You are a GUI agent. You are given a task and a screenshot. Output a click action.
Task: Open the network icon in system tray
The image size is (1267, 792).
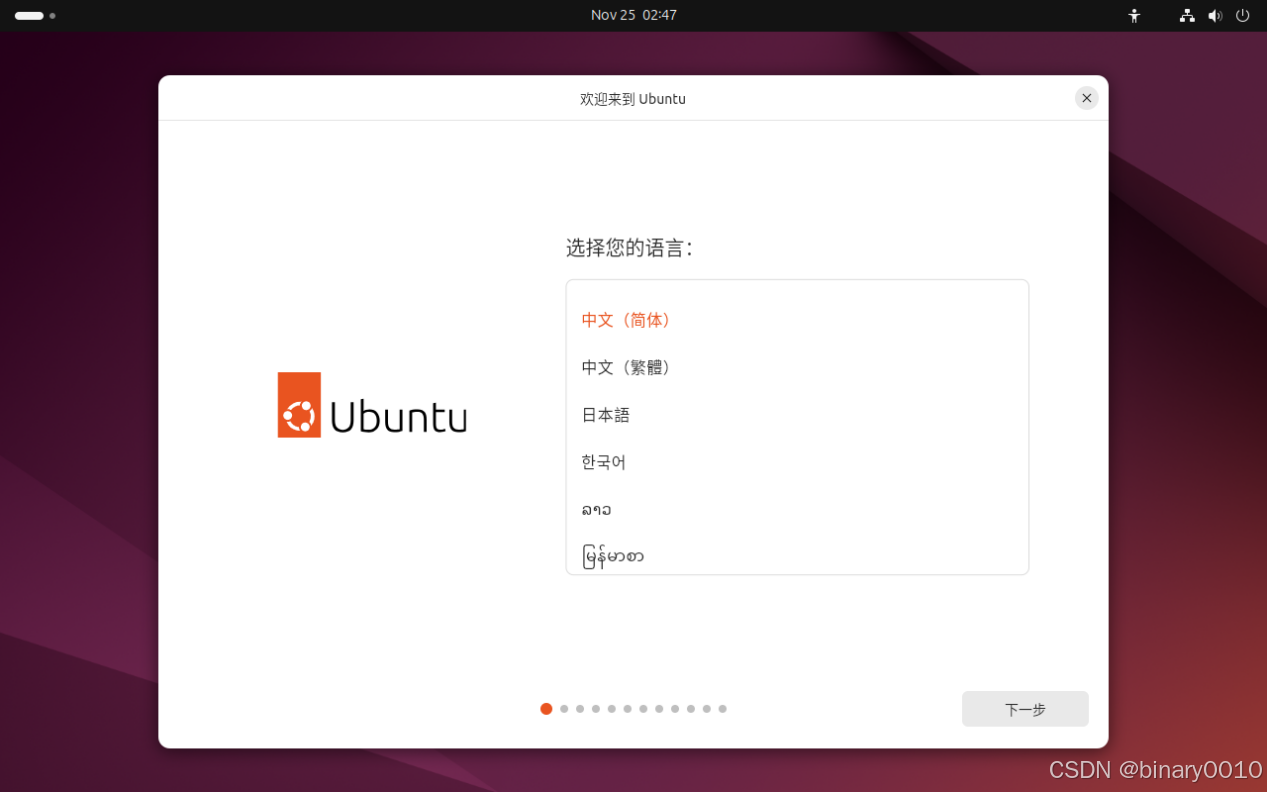(1186, 15)
